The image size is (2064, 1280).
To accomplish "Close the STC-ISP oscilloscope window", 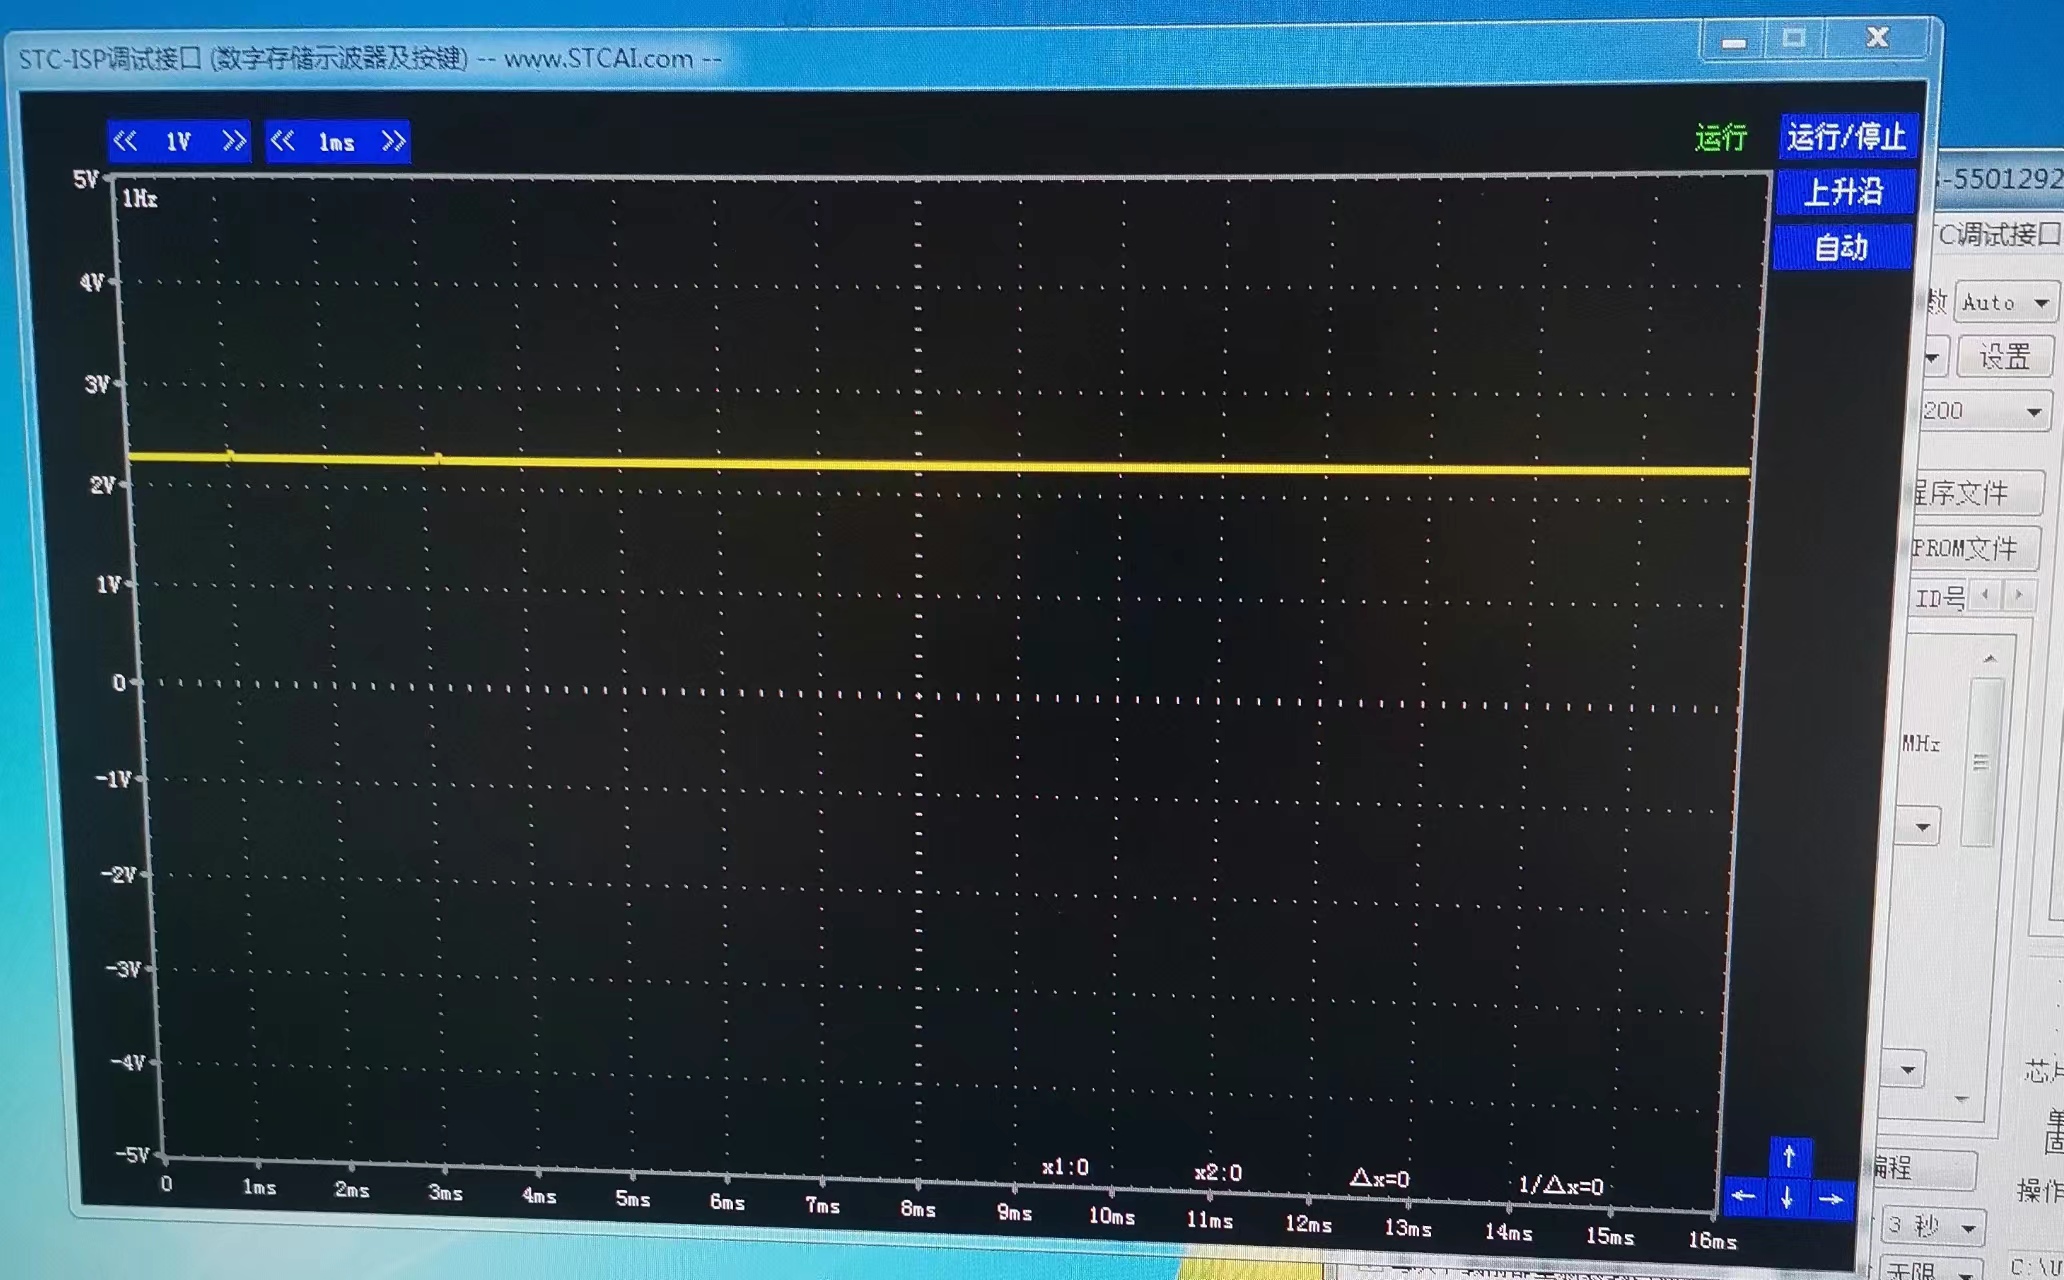I will [1877, 38].
